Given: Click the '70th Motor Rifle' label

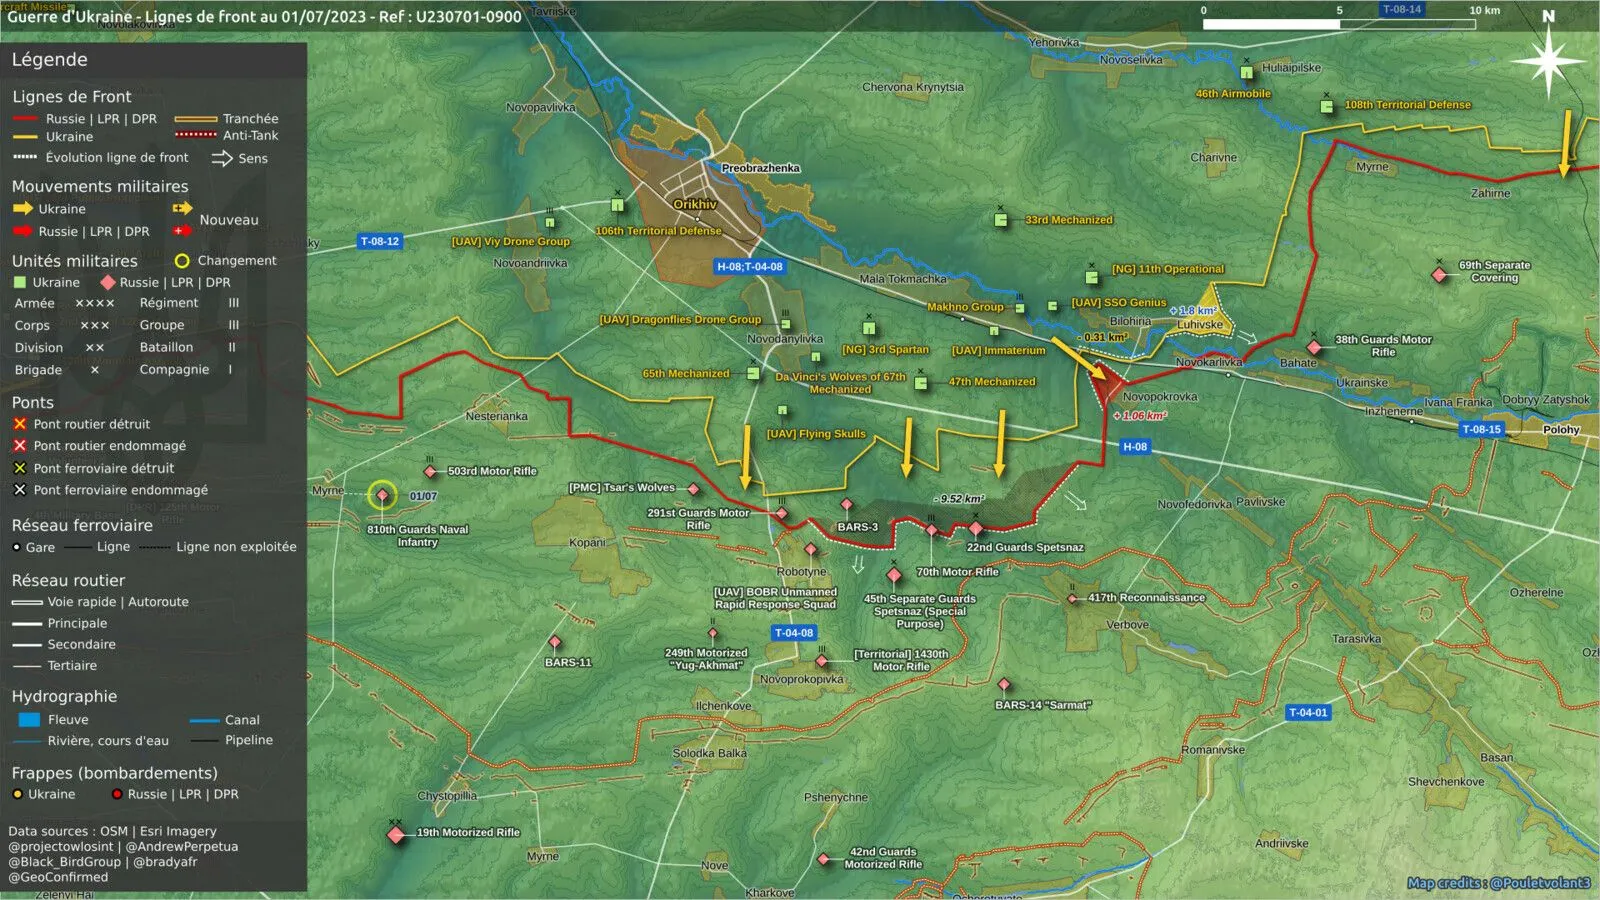Looking at the screenshot, I should (x=957, y=572).
